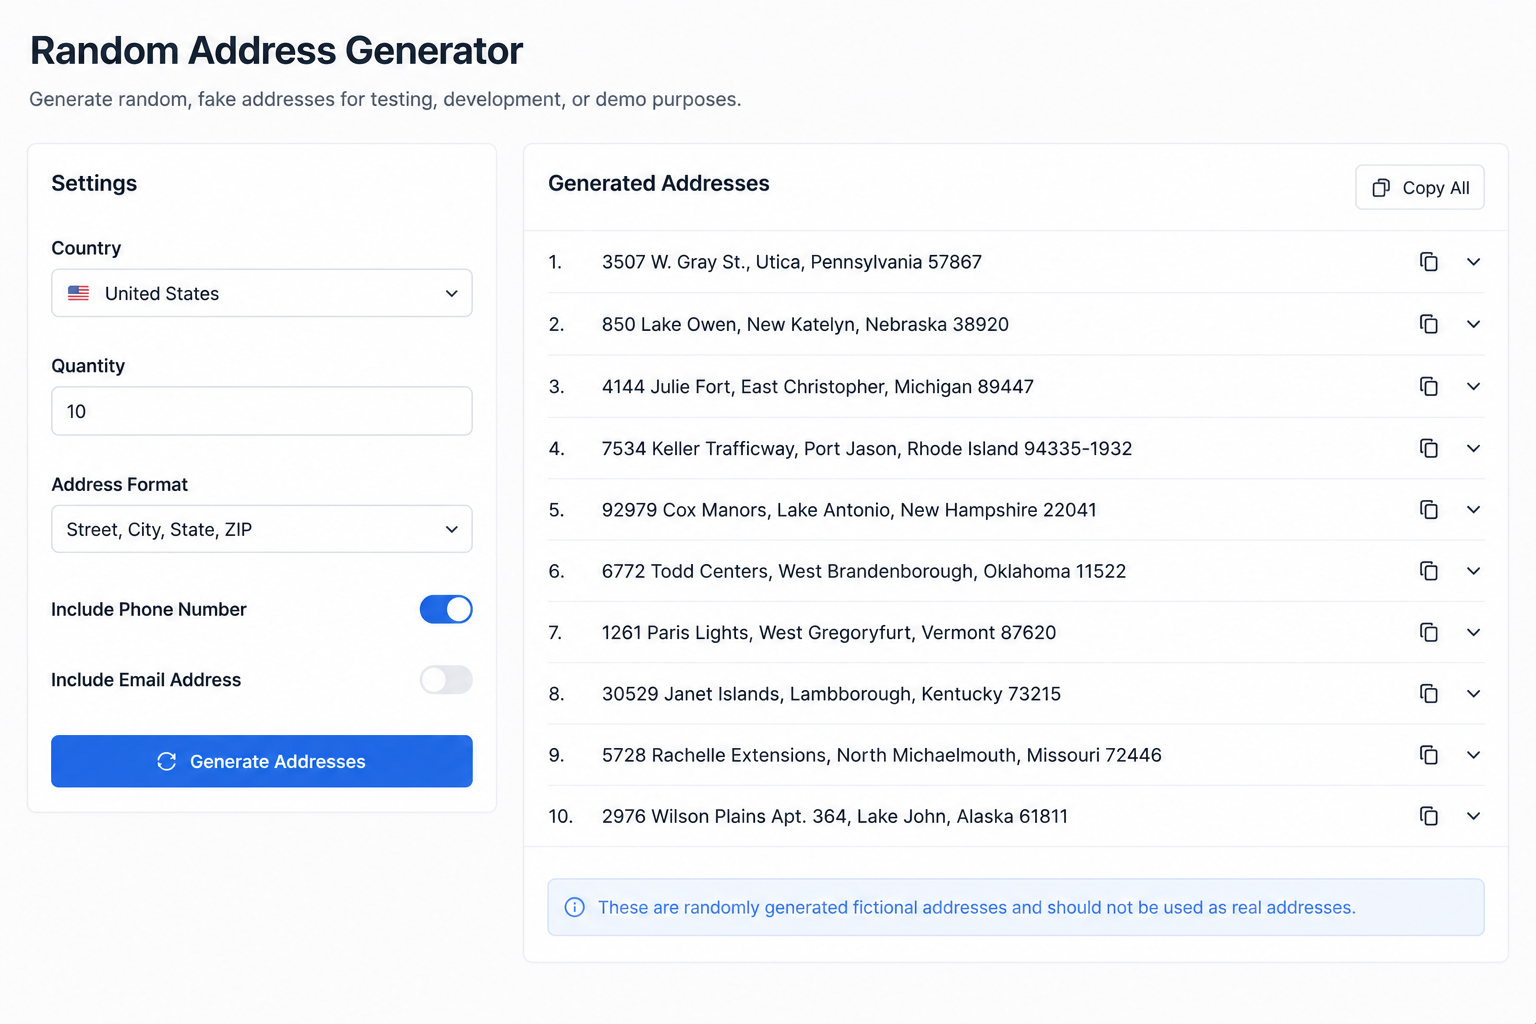Copy address 2976 Wilson Plains Apt. 364
Viewport: 1536px width, 1024px height.
coord(1429,816)
